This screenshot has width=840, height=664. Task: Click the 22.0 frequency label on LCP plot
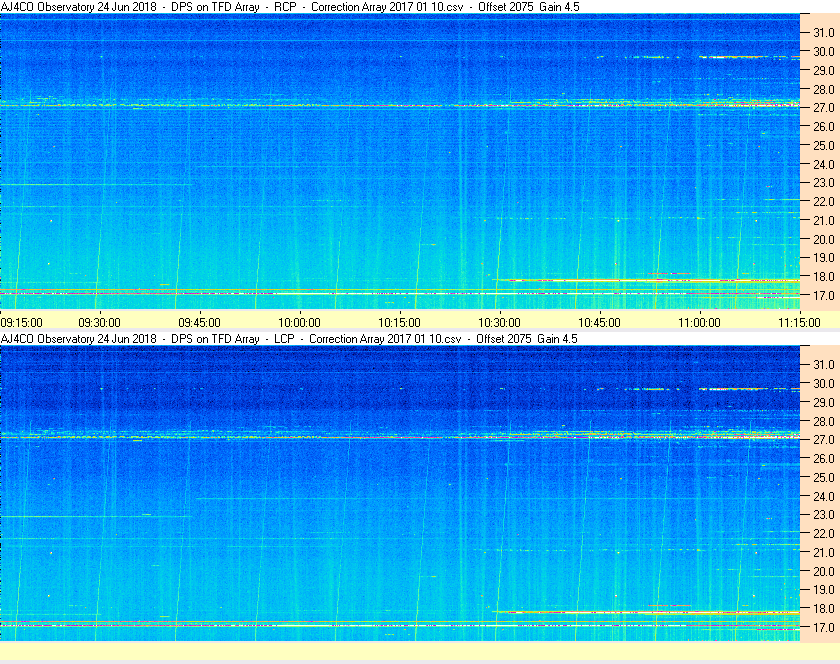pos(824,533)
